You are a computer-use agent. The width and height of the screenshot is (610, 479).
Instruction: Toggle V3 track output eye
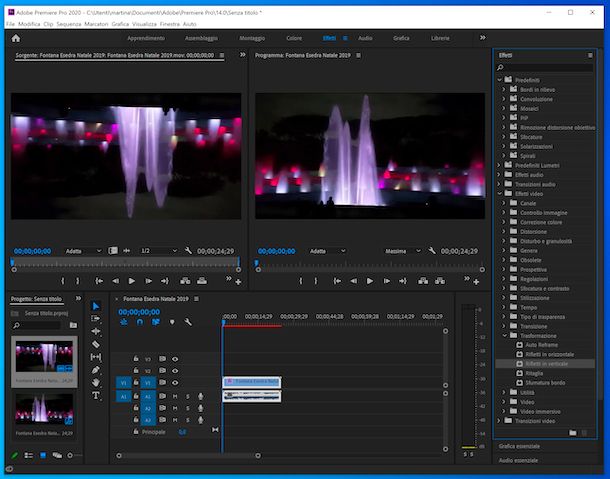pyautogui.click(x=175, y=359)
